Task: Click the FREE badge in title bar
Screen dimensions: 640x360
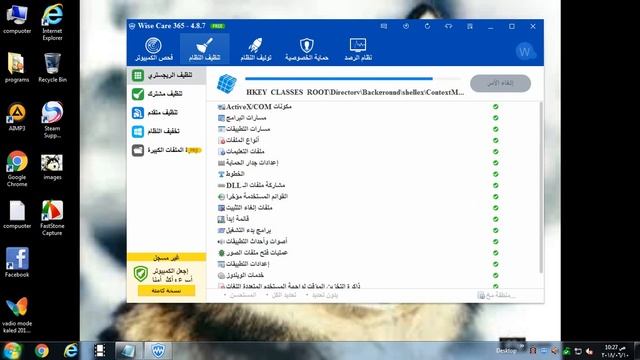Action: pyautogui.click(x=218, y=26)
